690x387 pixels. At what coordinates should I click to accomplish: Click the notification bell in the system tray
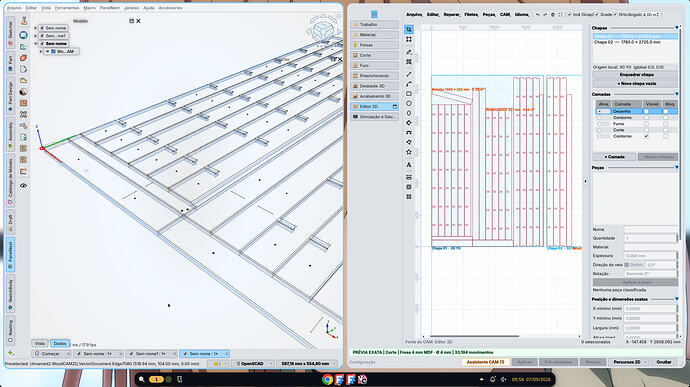492,379
